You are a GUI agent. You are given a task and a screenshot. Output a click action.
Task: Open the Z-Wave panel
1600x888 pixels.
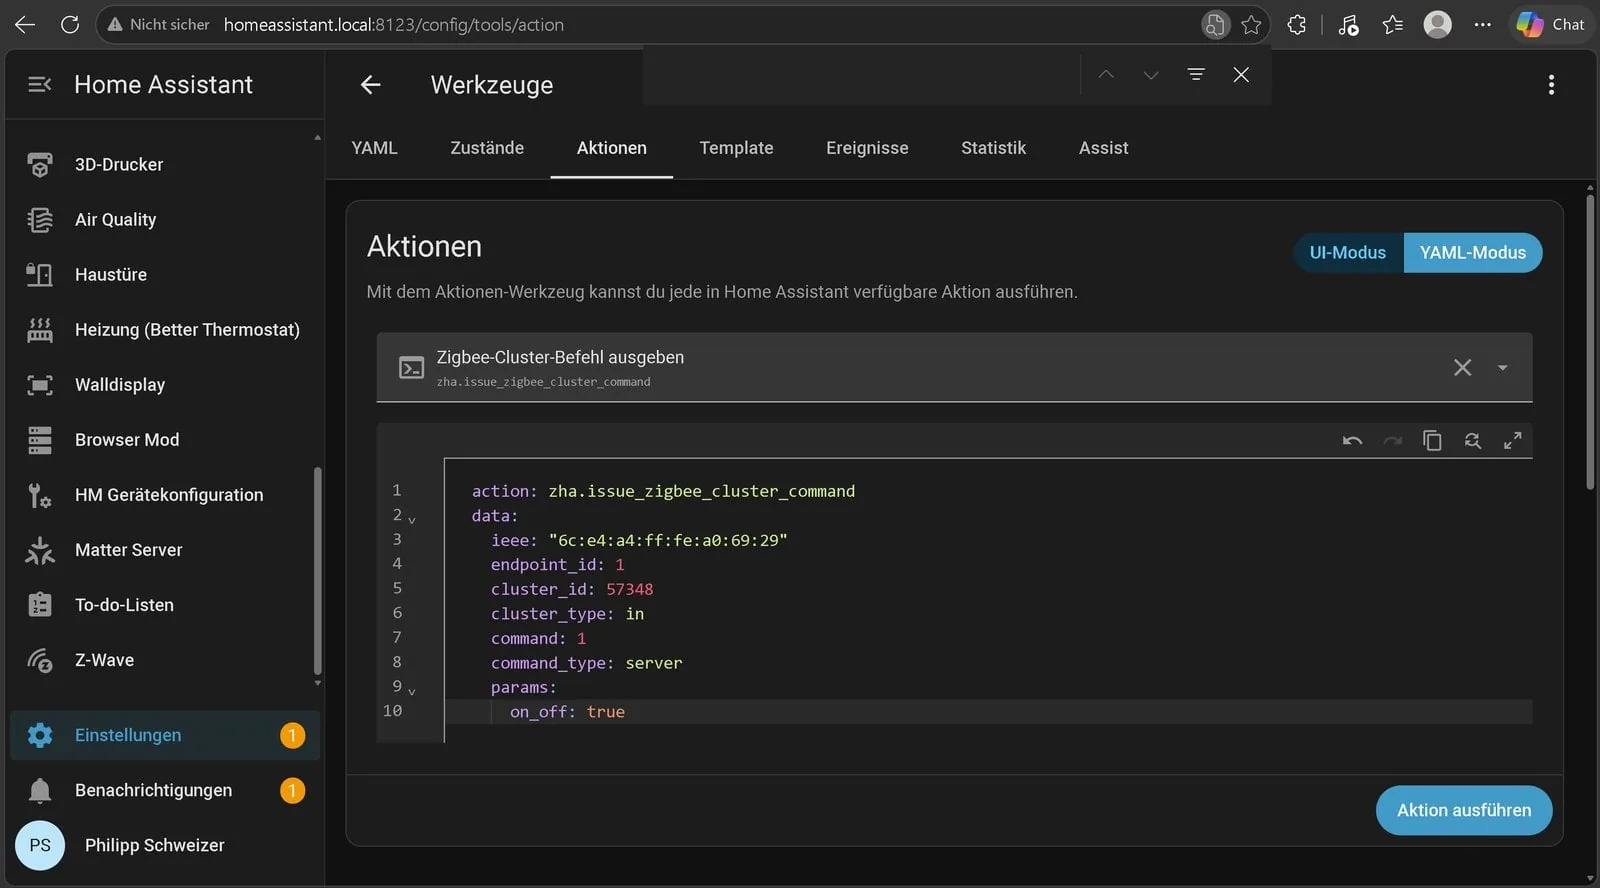coord(165,659)
